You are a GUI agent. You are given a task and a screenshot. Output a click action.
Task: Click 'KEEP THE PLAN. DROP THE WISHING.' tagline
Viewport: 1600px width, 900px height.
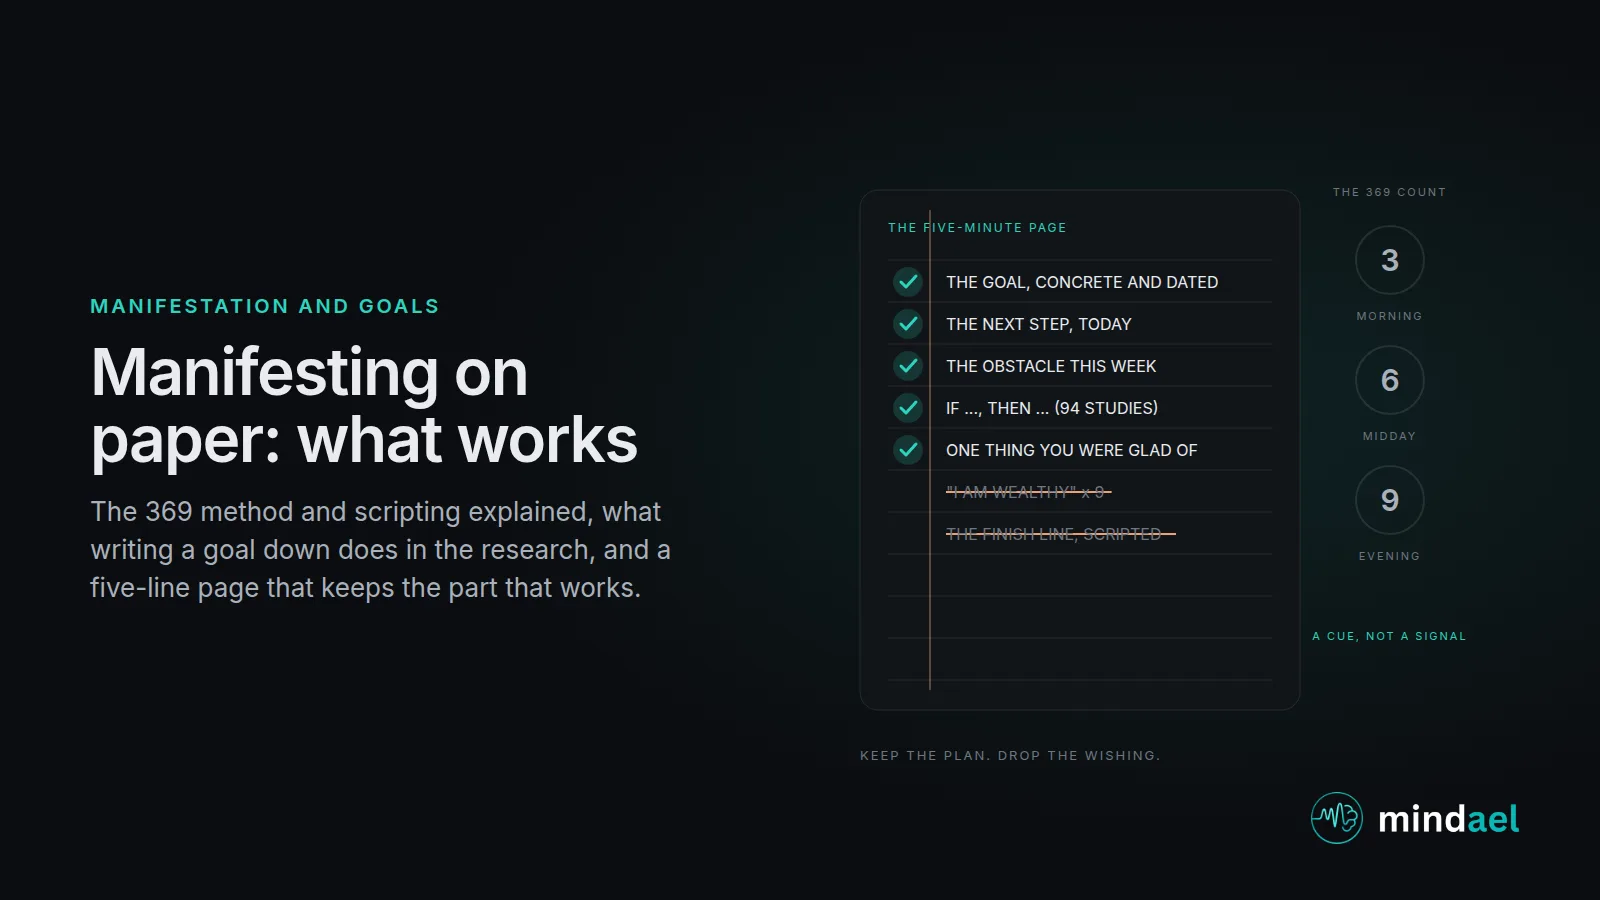(x=1010, y=756)
